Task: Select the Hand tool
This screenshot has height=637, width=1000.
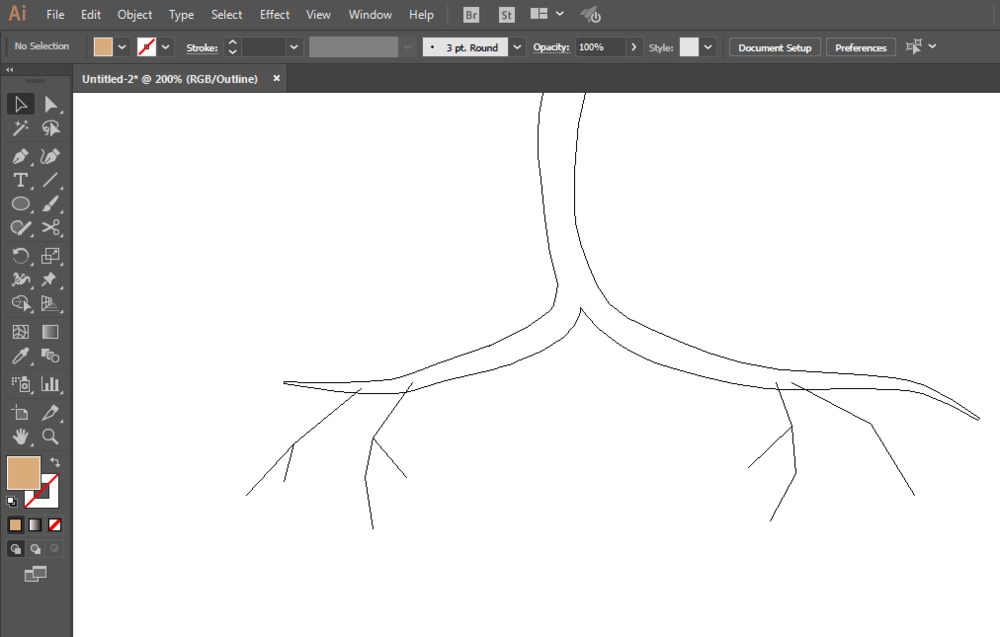Action: (x=20, y=437)
